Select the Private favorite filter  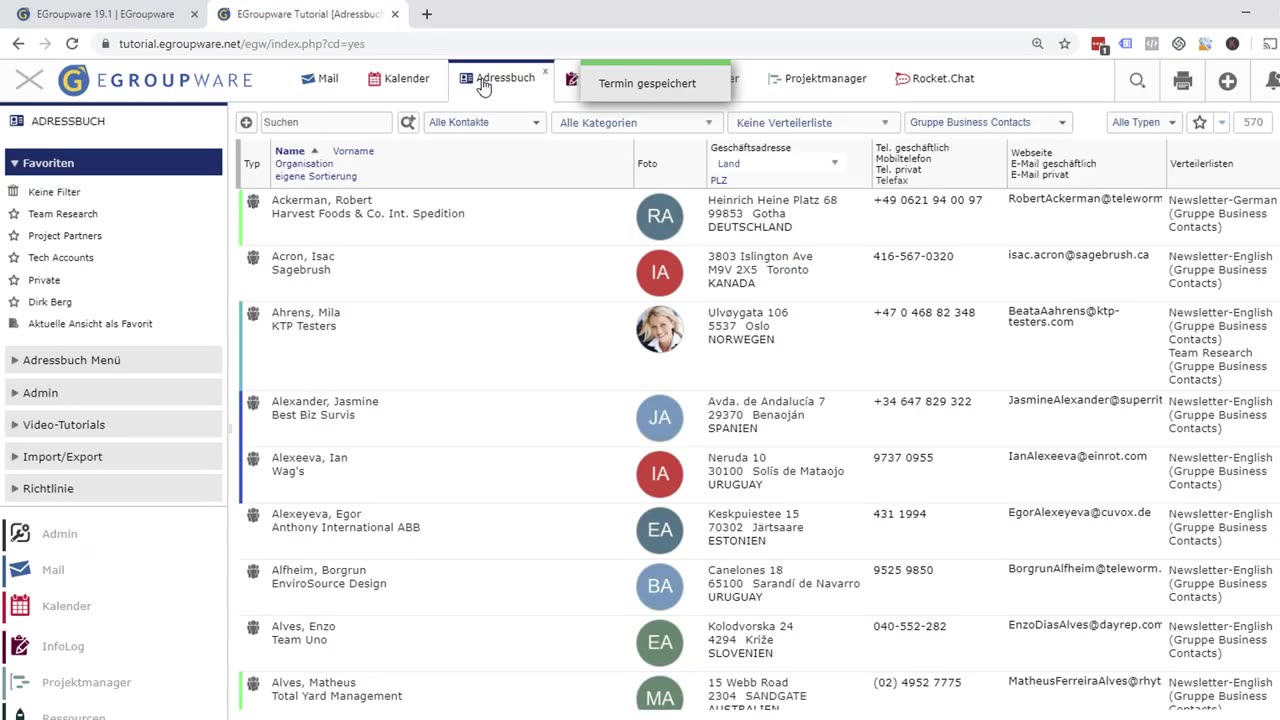tap(44, 280)
